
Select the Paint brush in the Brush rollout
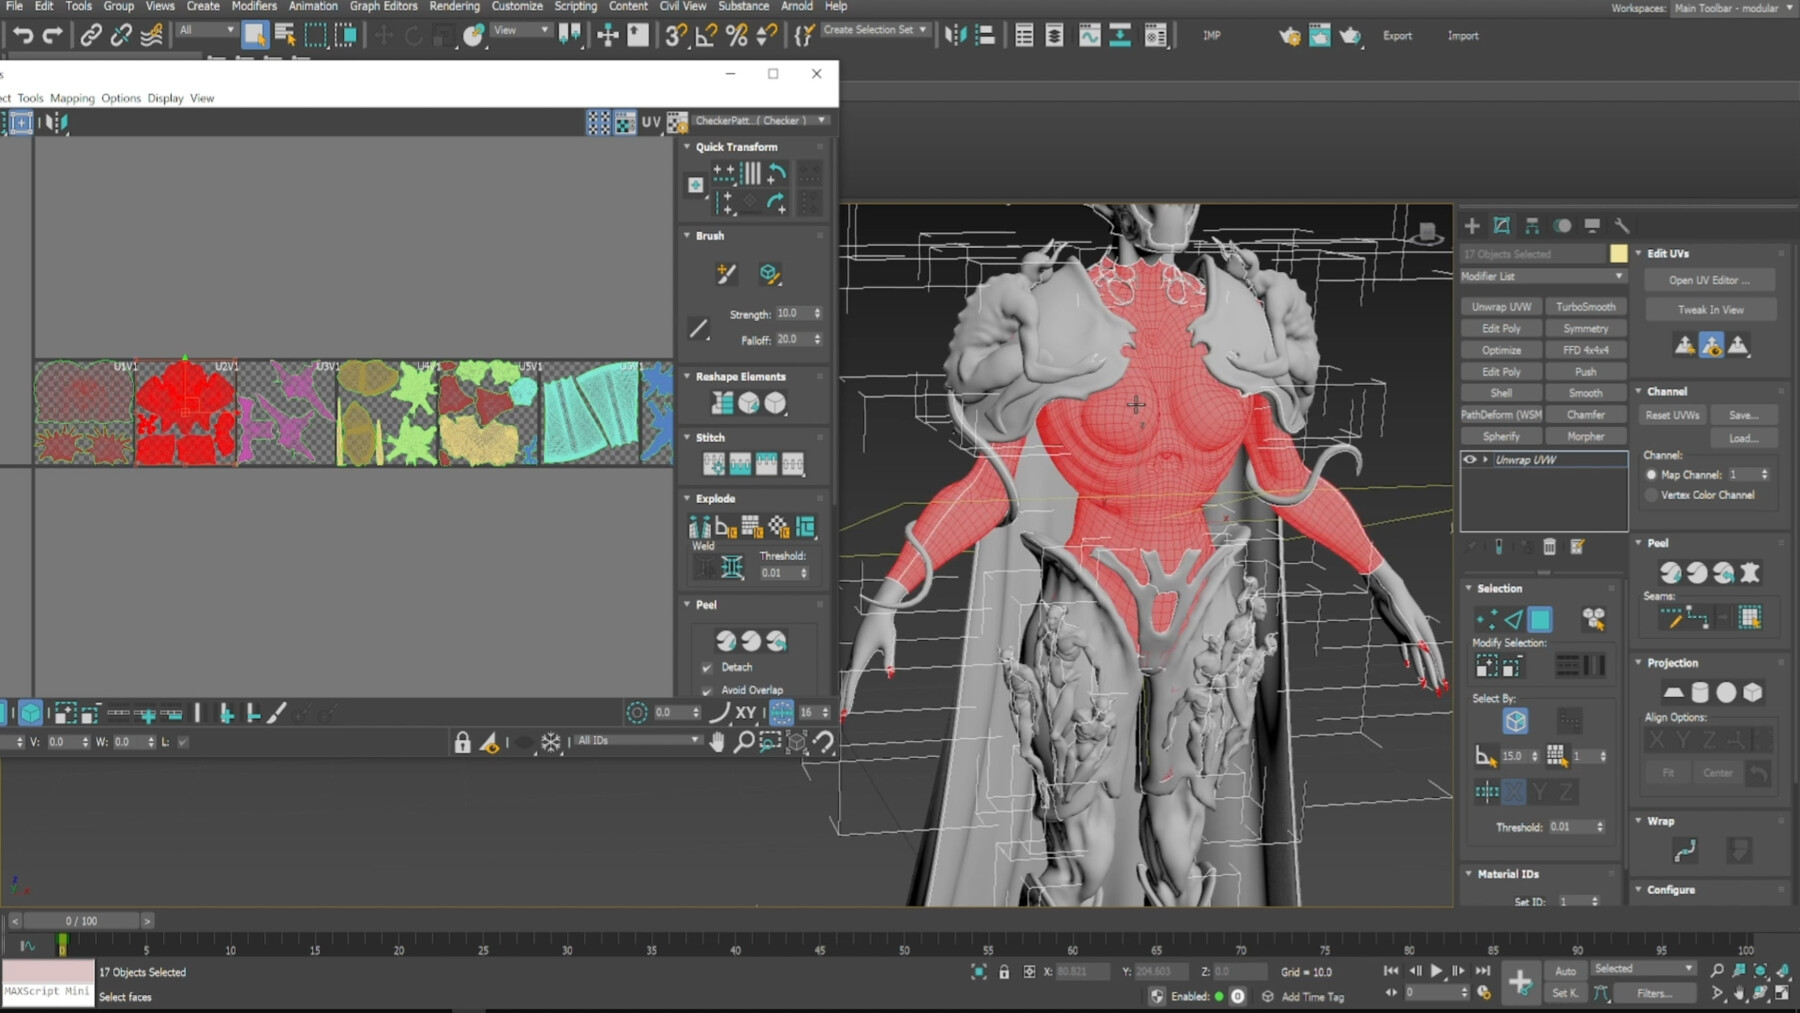[x=725, y=275]
